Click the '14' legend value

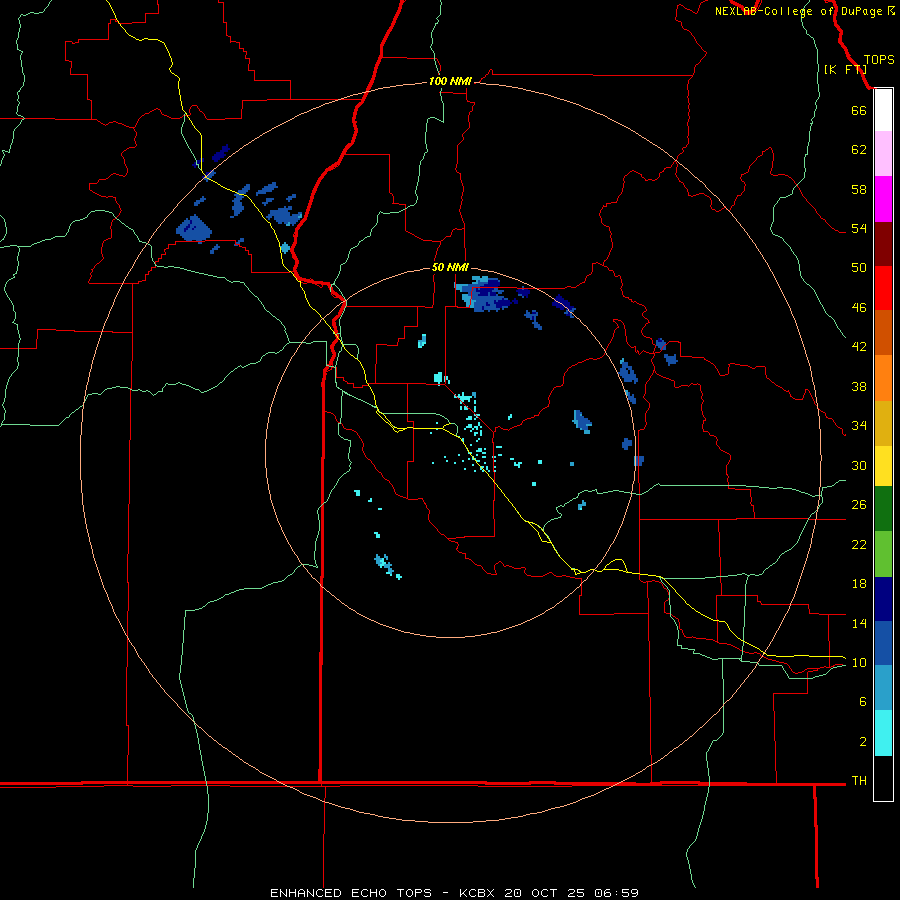[x=859, y=623]
